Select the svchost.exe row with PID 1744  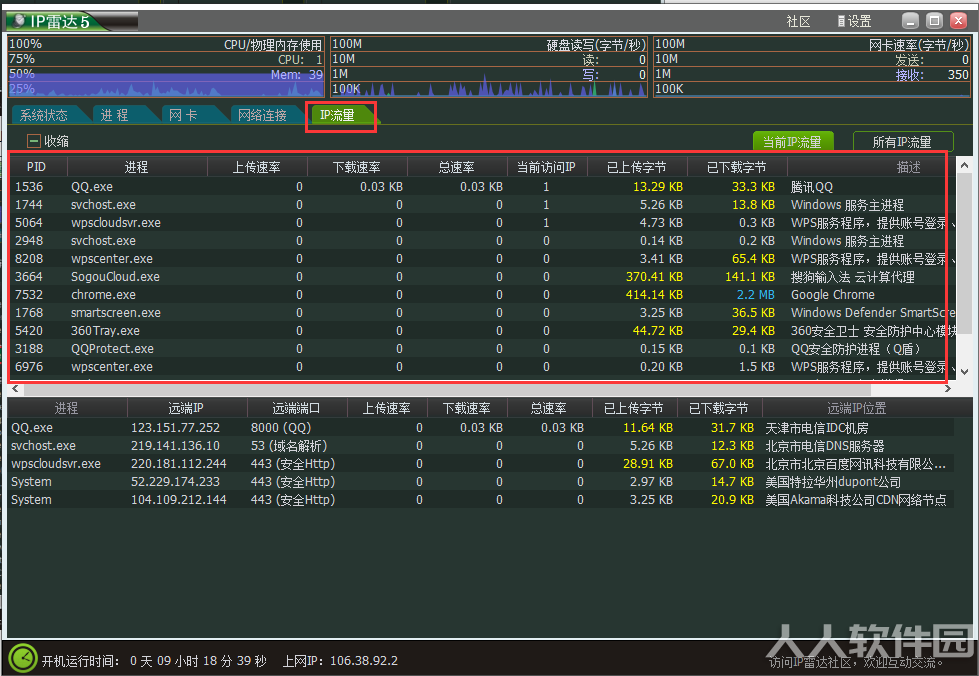coord(480,205)
